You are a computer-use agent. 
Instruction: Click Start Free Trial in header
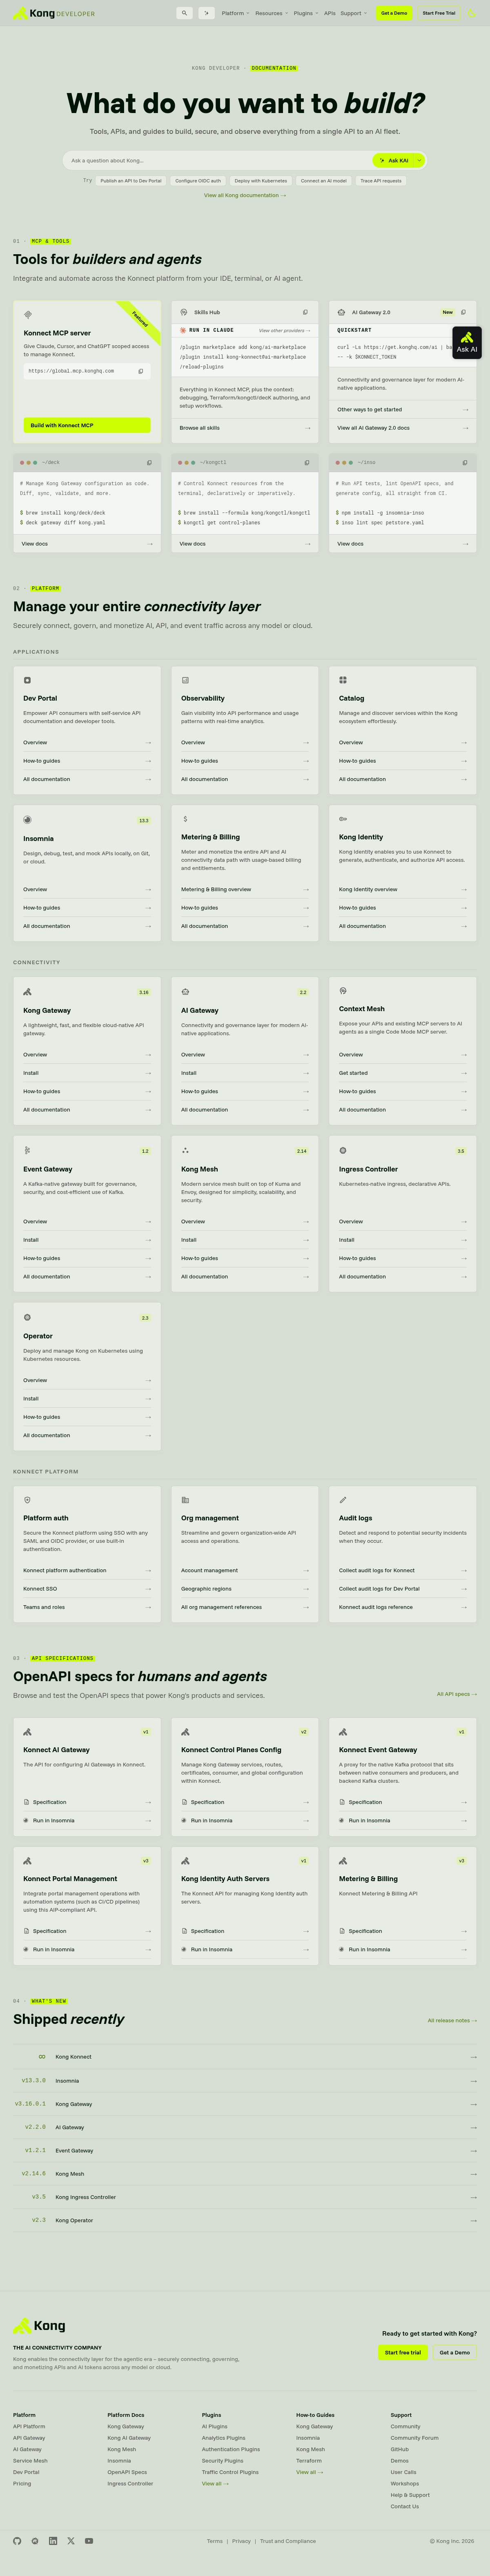(439, 14)
